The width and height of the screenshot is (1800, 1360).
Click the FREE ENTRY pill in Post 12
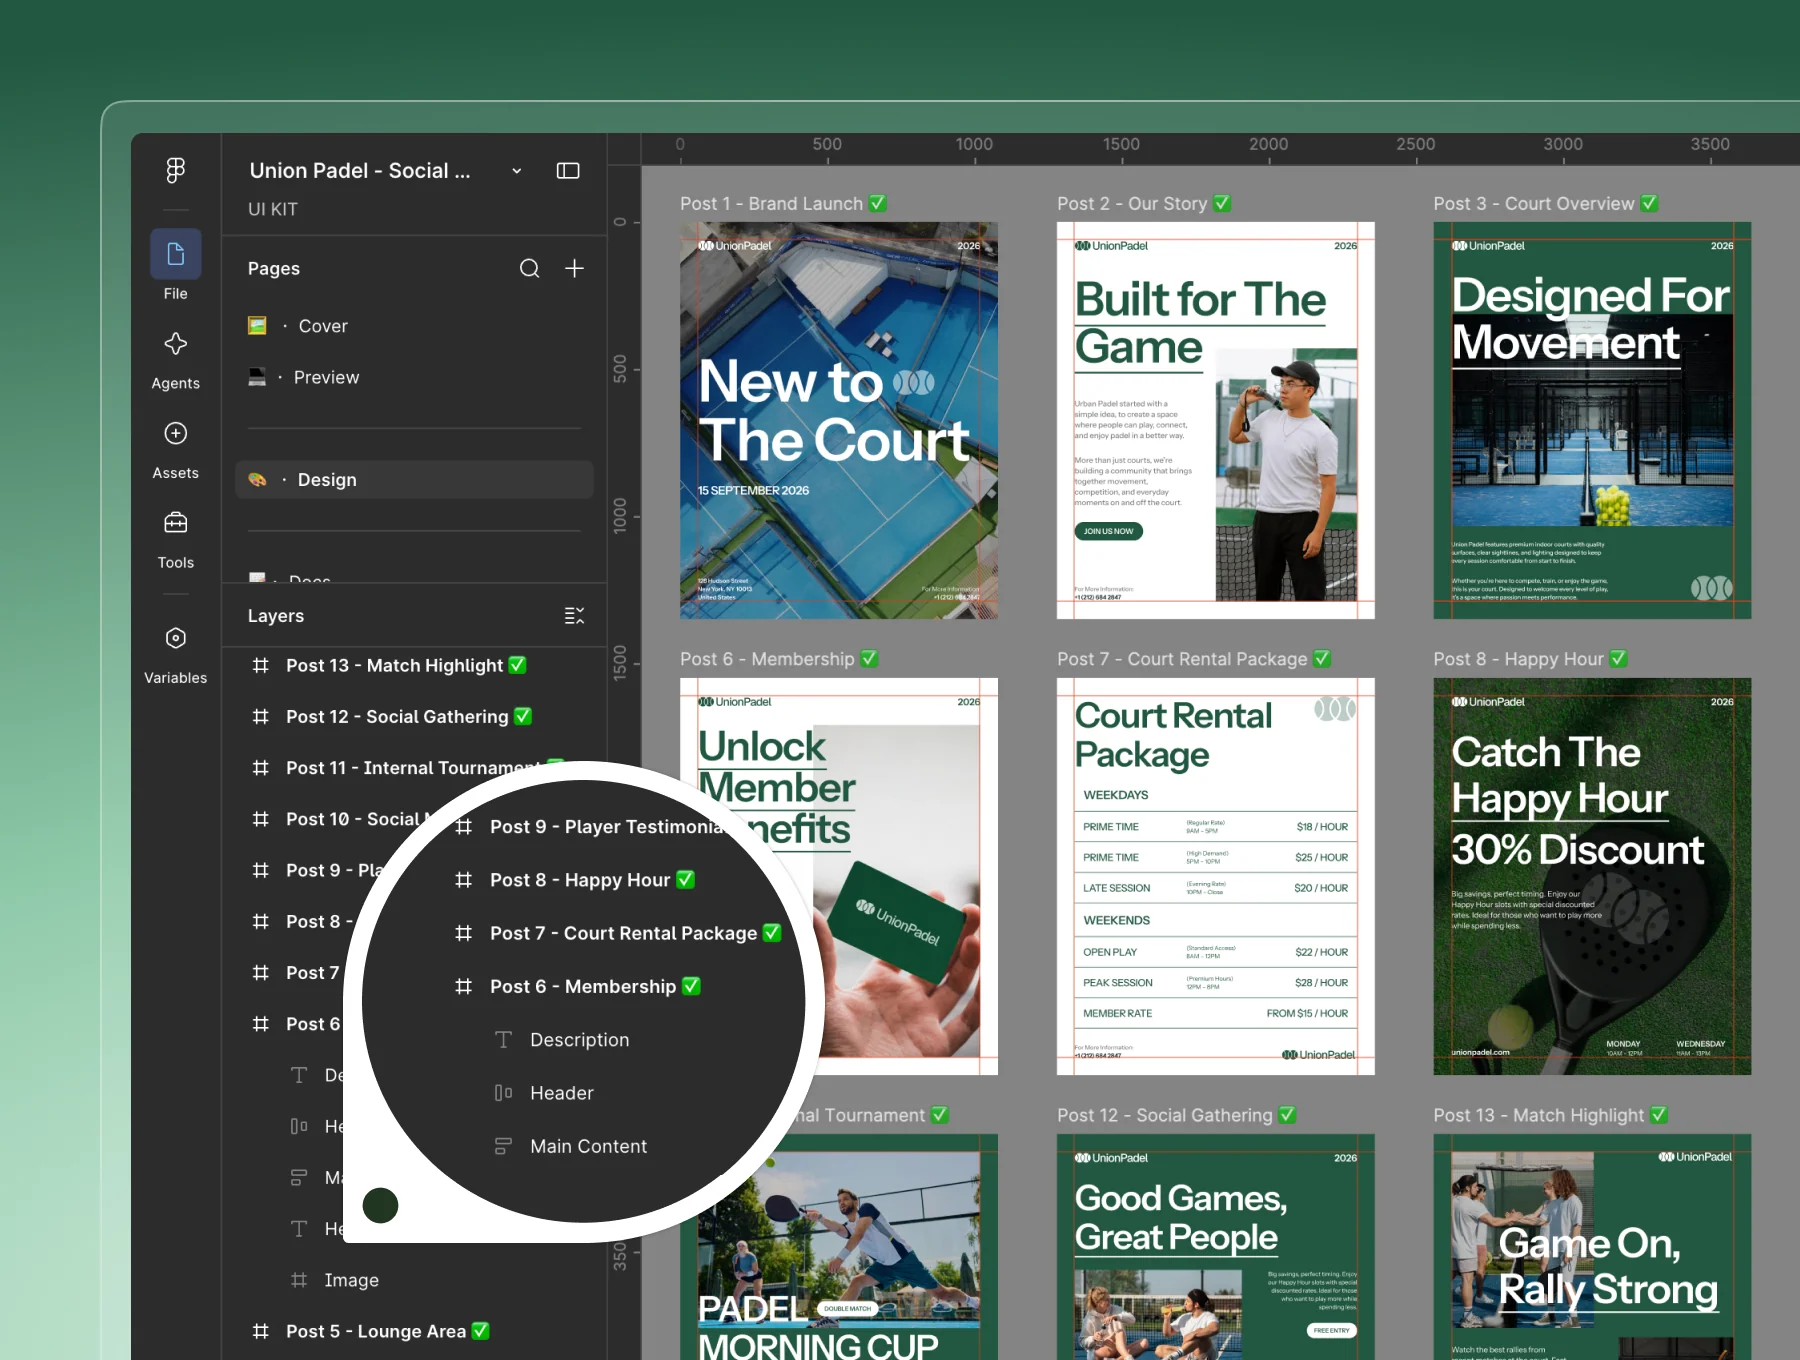1331,1330
